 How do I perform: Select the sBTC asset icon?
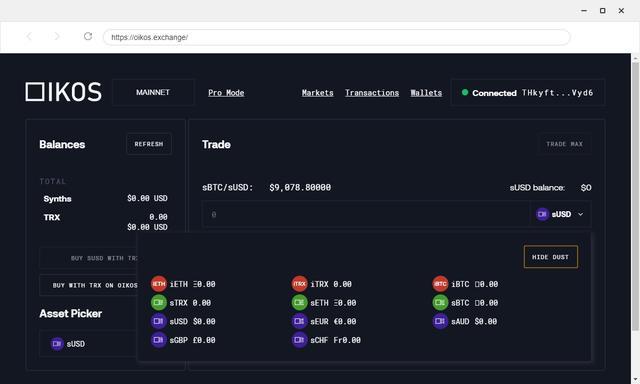click(x=440, y=302)
